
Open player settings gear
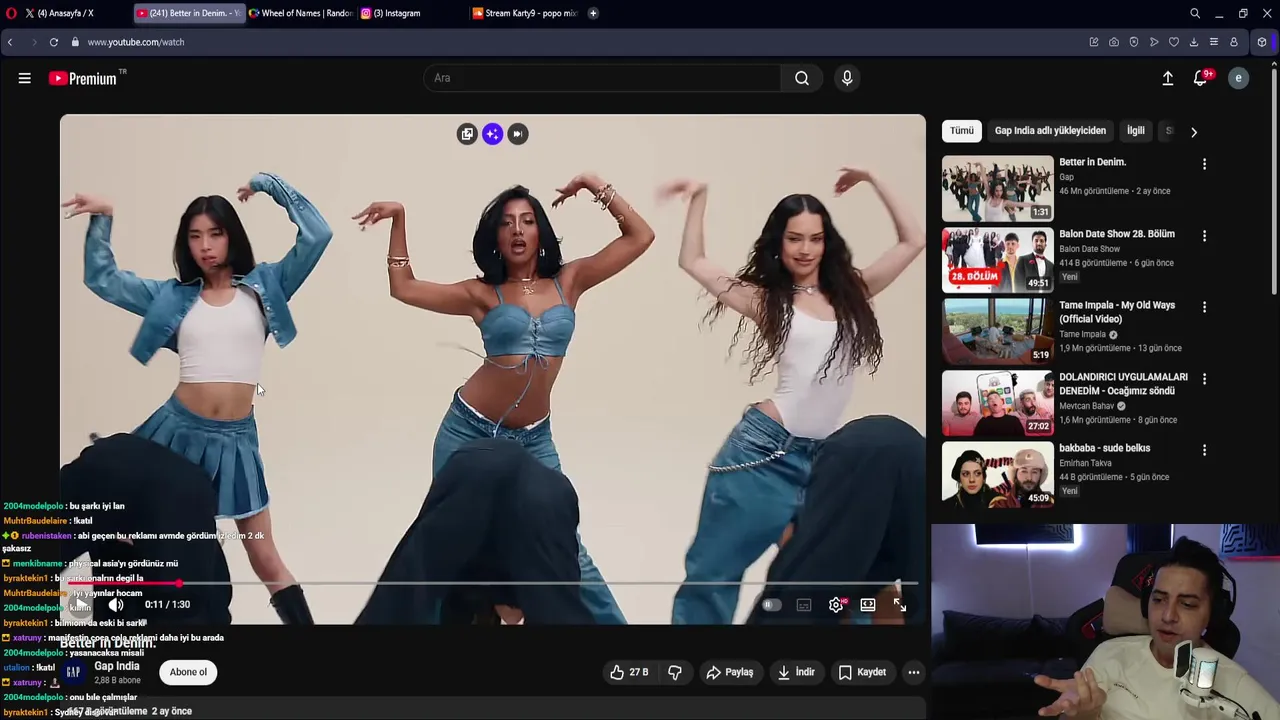click(x=836, y=605)
